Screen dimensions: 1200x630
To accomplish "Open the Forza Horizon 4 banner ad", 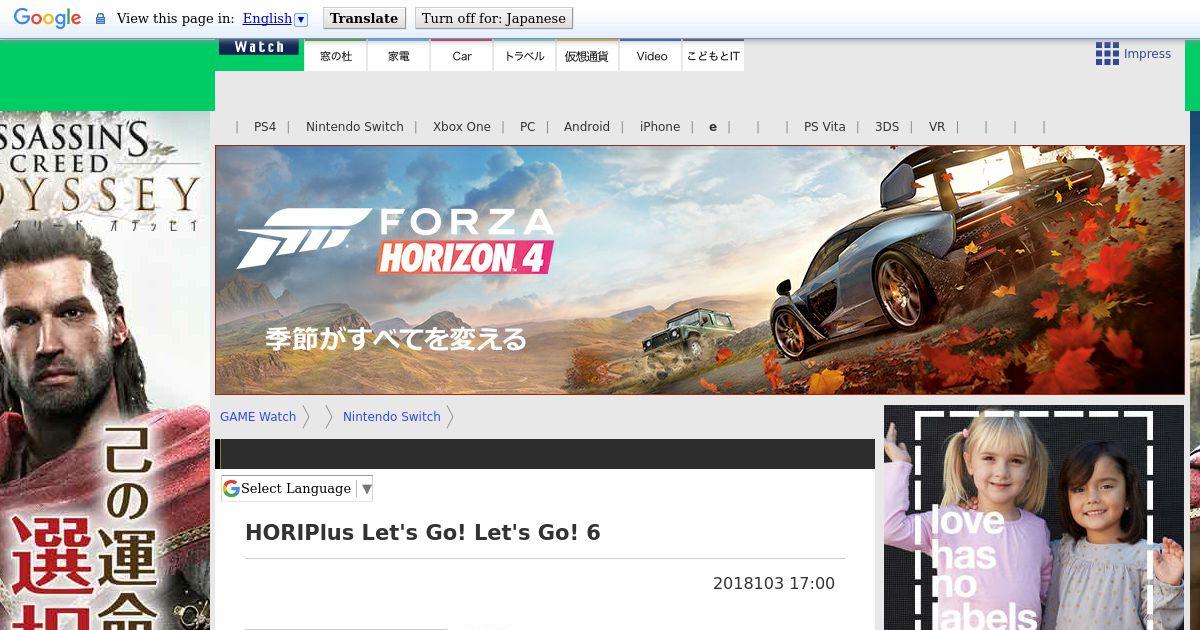I will coord(700,270).
